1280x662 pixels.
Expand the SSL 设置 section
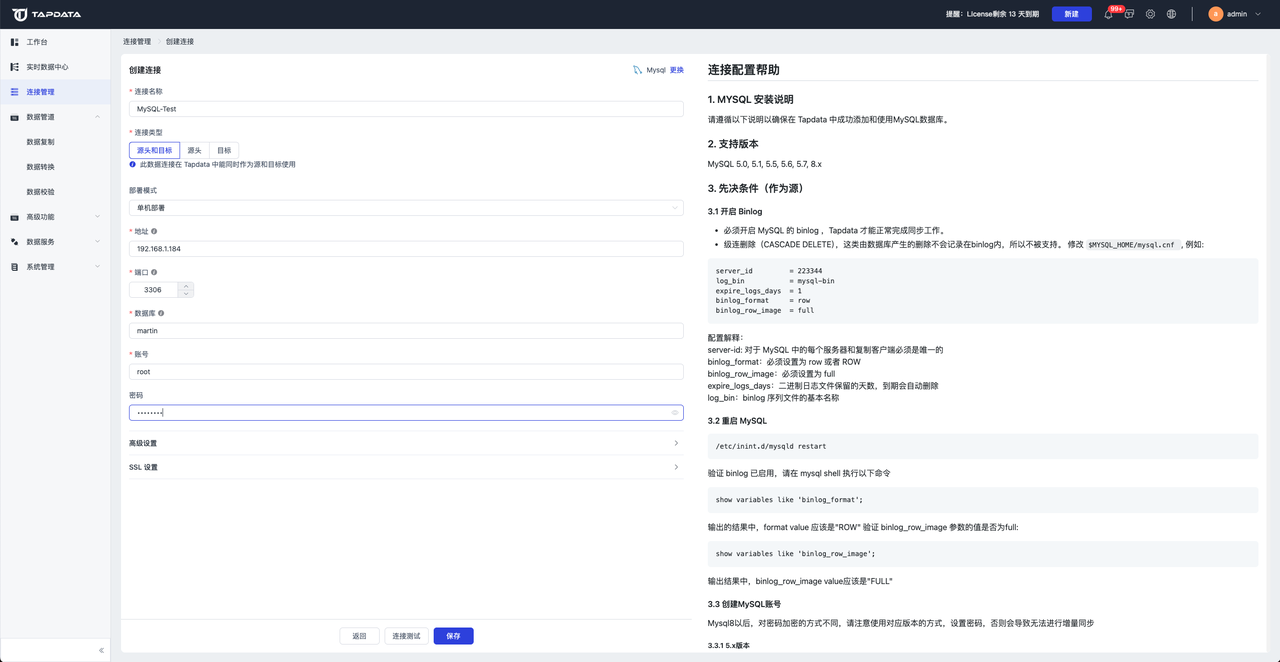tap(406, 467)
